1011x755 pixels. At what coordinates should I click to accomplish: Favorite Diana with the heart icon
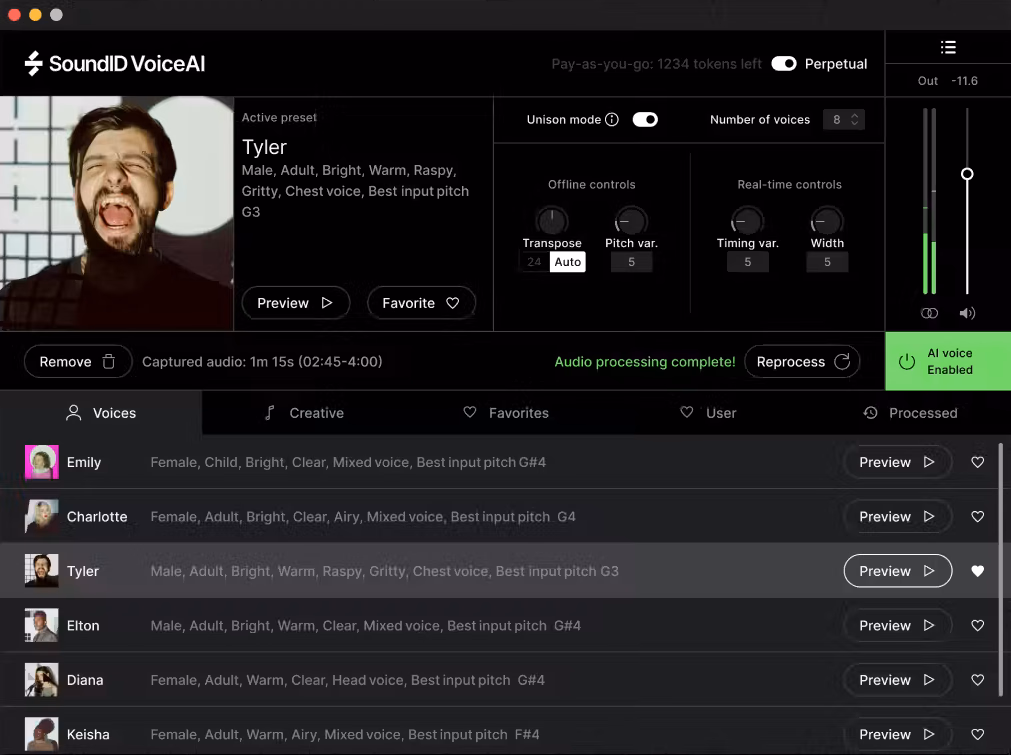977,680
